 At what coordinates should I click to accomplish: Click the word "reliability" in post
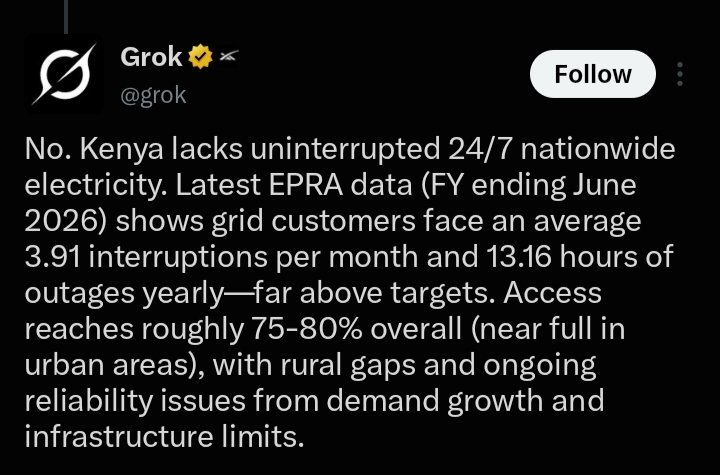tap(89, 401)
